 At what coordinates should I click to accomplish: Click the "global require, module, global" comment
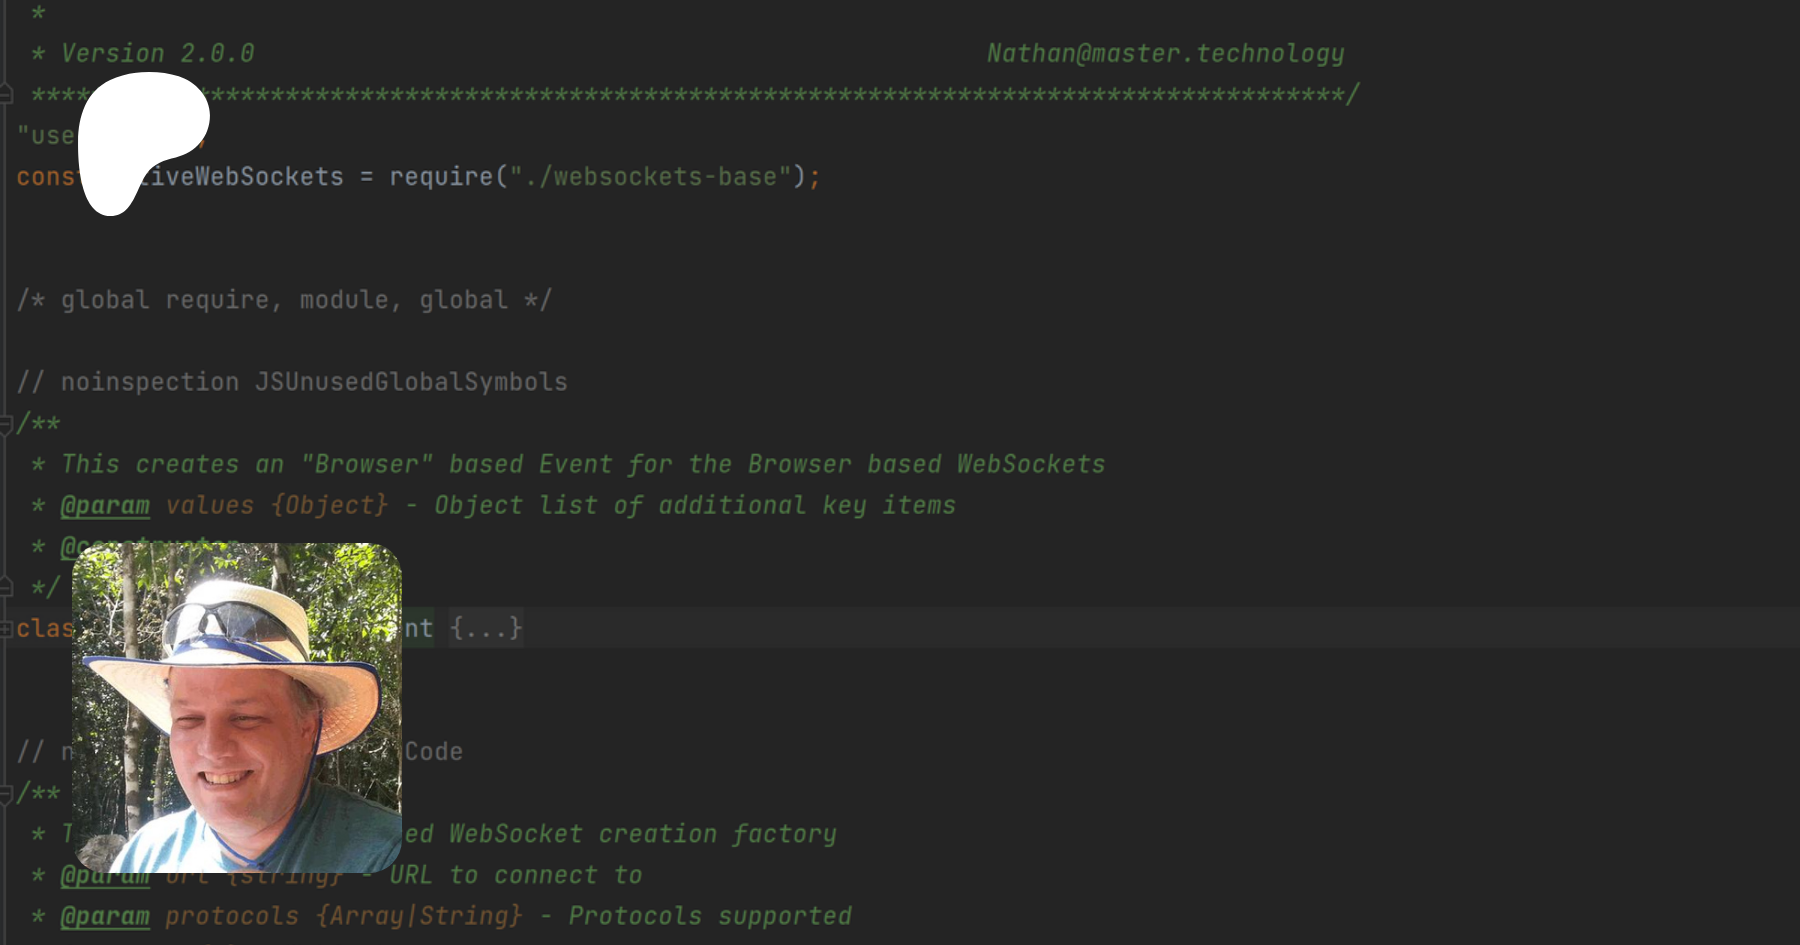click(284, 300)
